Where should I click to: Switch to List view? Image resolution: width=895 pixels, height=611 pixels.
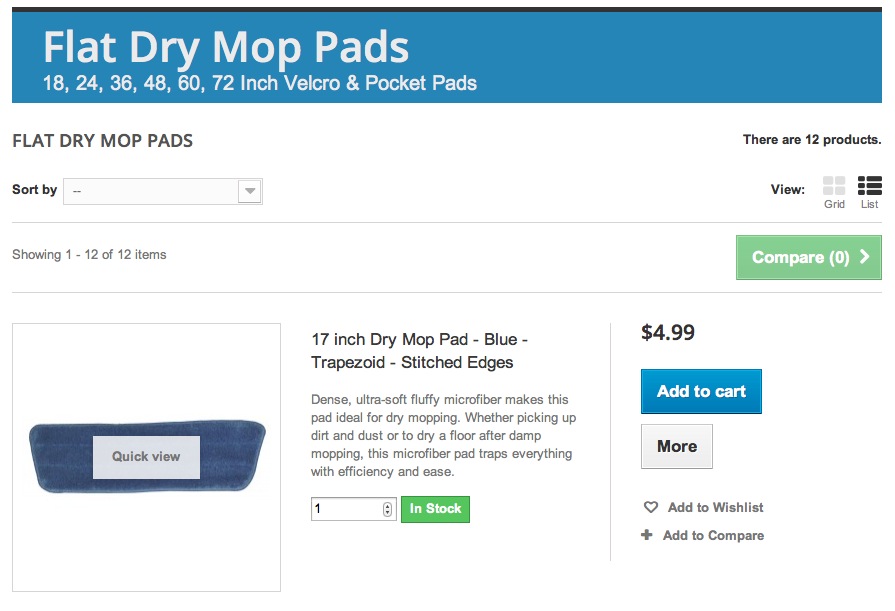pyautogui.click(x=869, y=186)
